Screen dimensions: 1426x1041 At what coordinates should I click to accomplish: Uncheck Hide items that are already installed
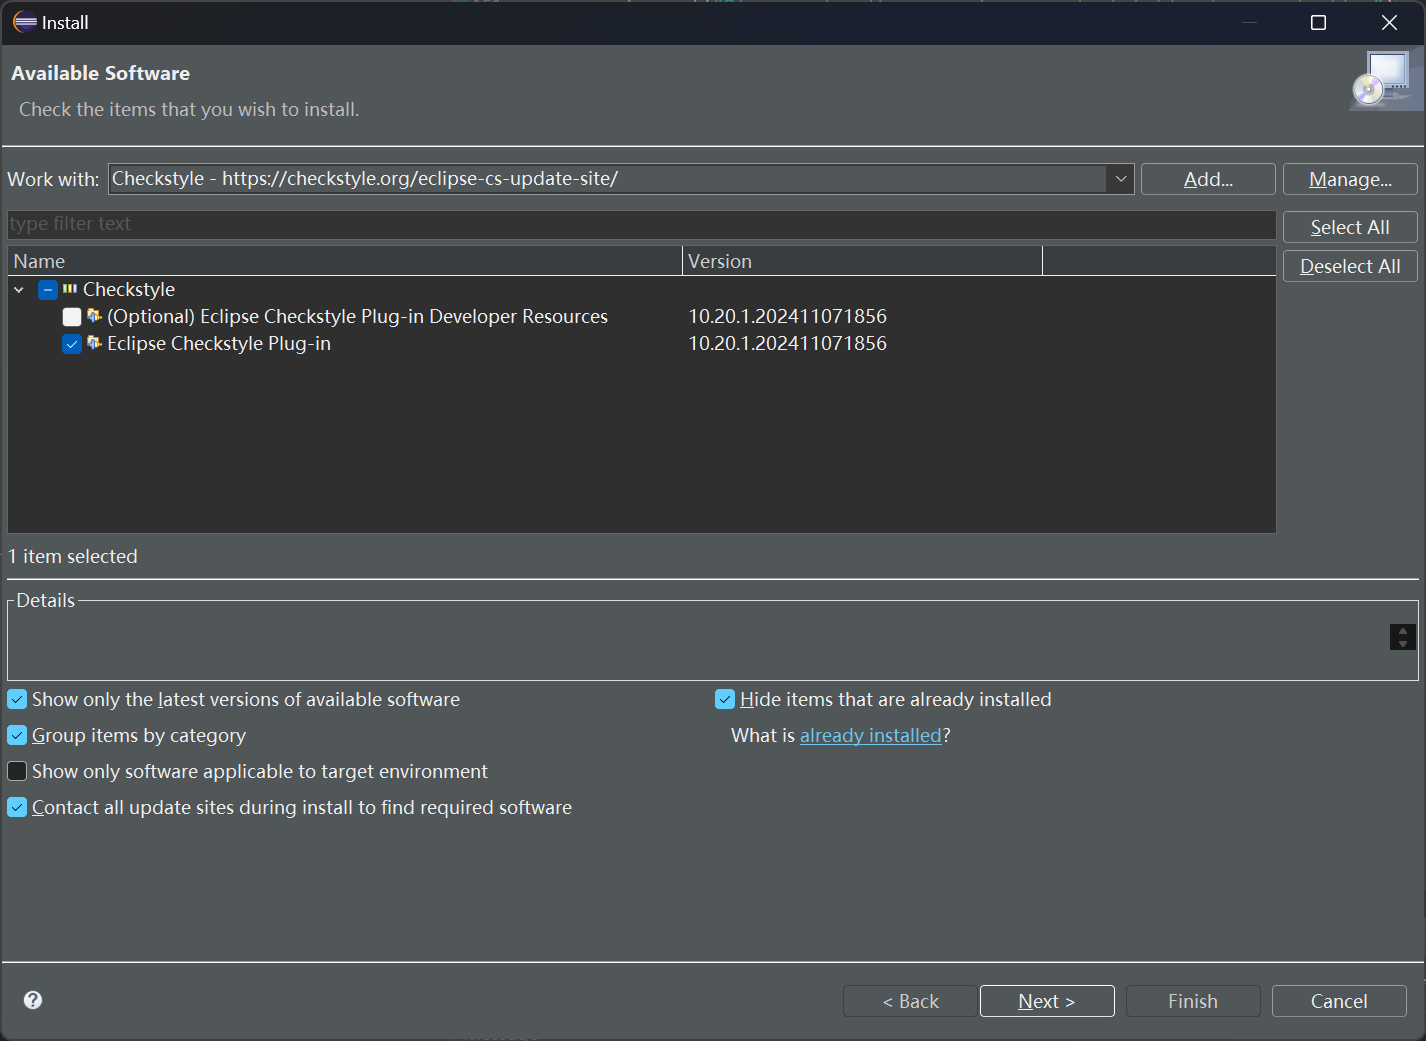725,699
